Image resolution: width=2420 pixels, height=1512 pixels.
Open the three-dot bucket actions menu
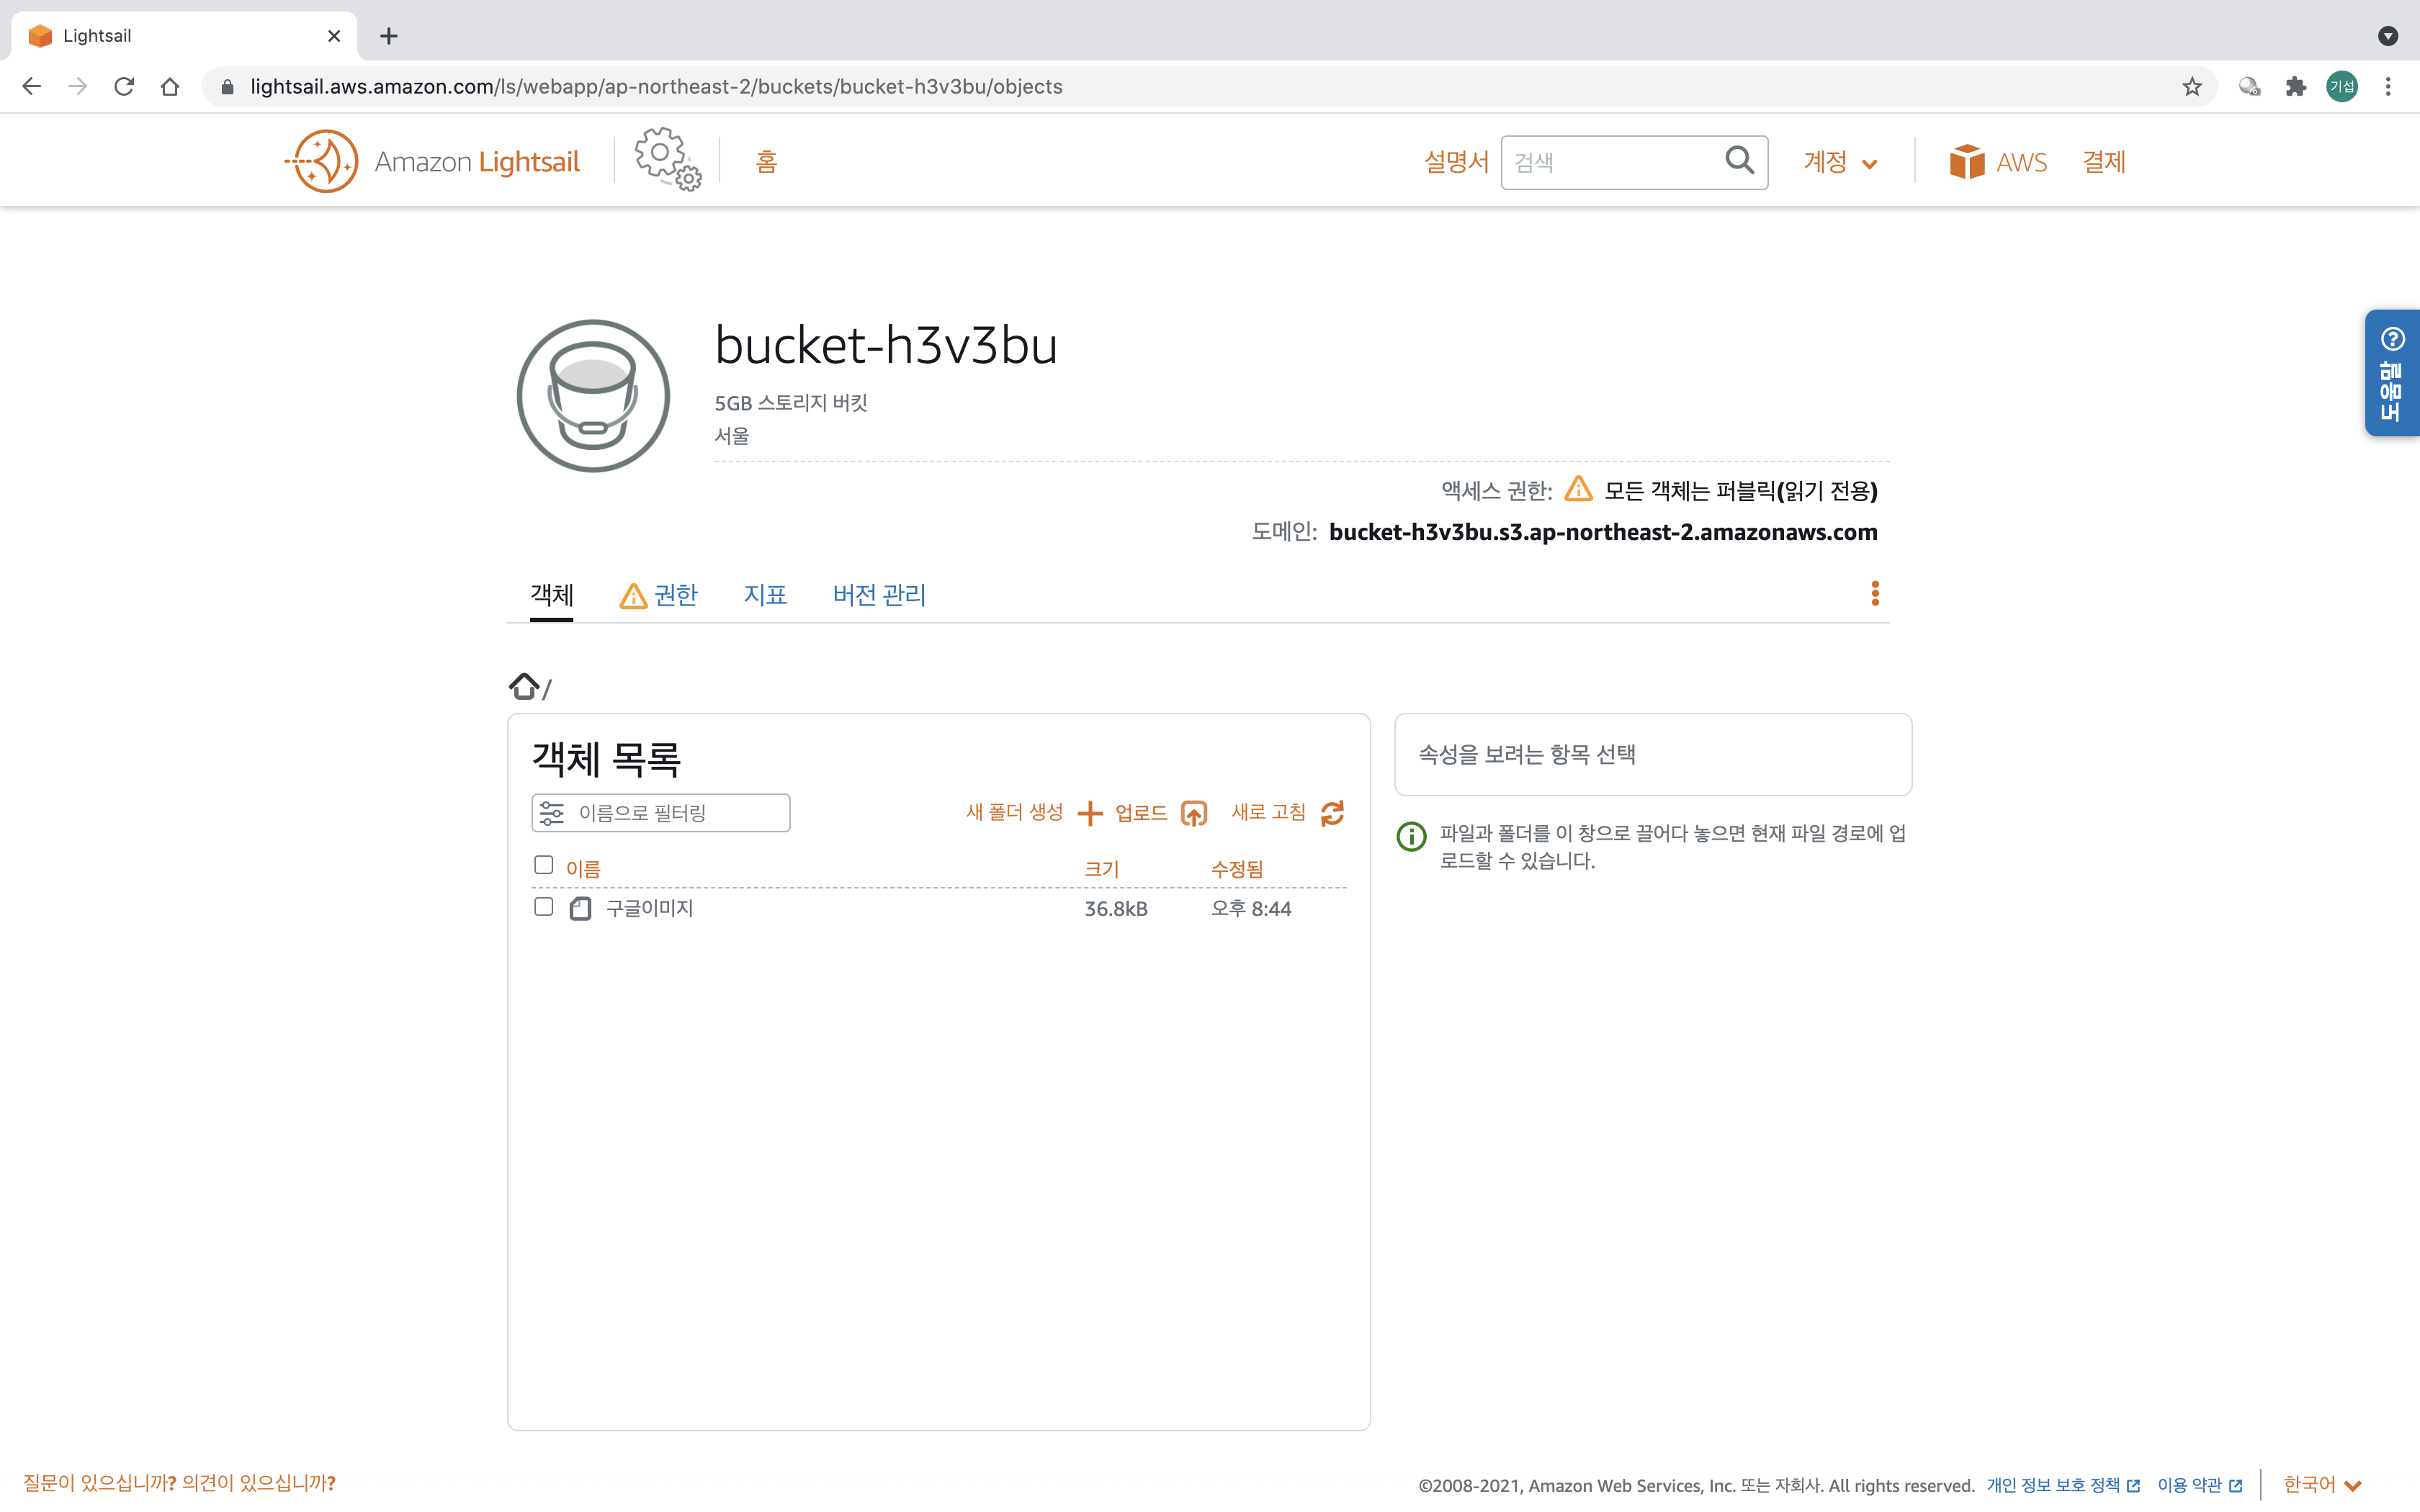[x=1875, y=594]
